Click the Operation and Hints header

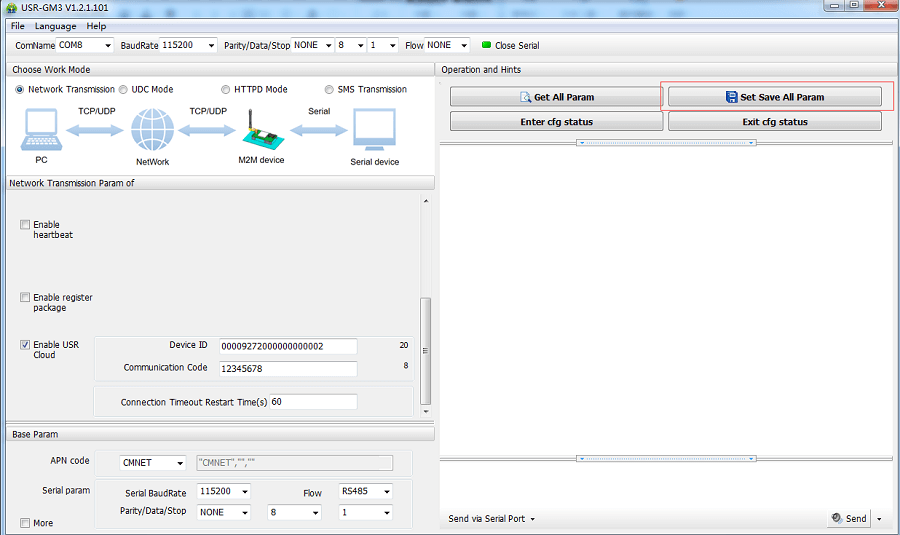pos(667,69)
